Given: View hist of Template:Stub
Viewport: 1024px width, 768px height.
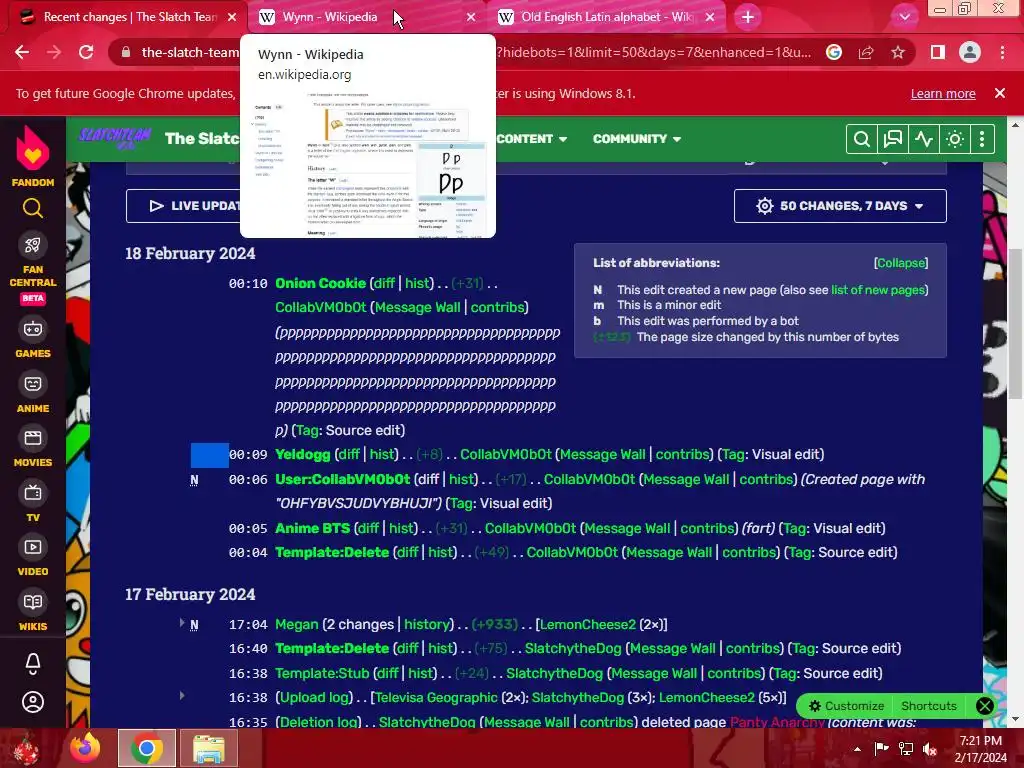Looking at the screenshot, I should coord(421,673).
